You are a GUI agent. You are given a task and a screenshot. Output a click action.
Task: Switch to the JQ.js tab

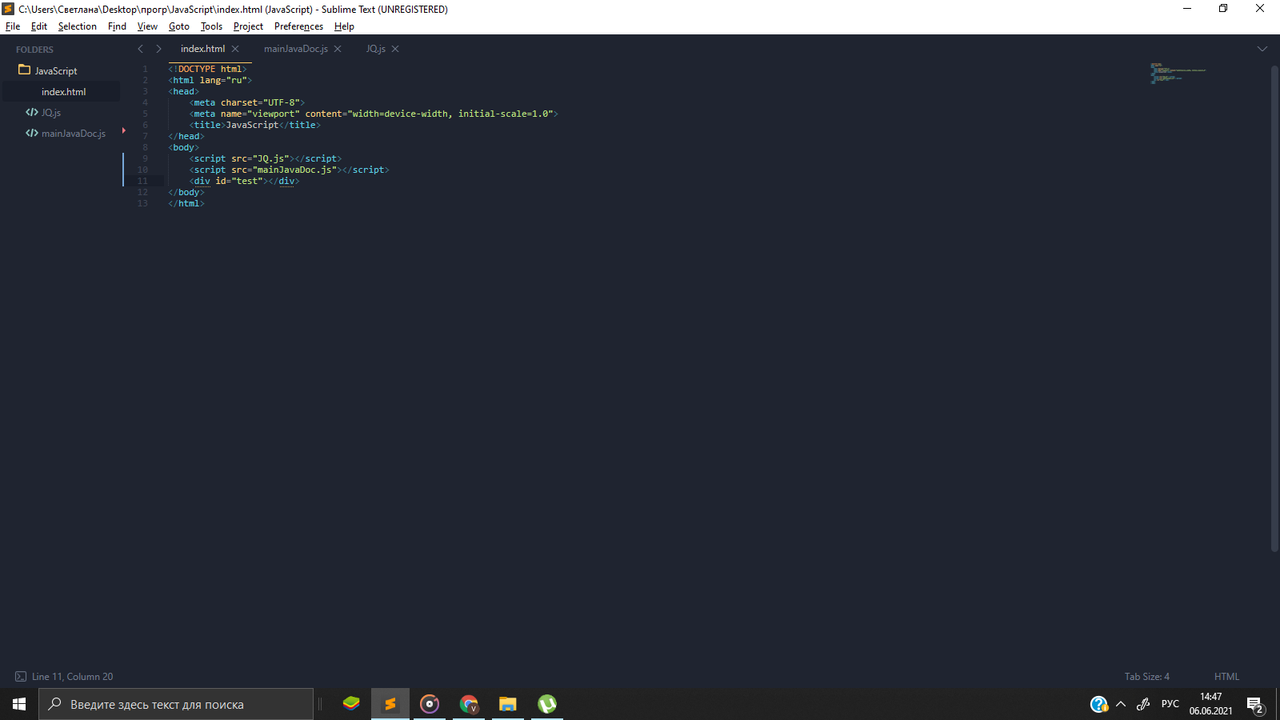(x=376, y=48)
